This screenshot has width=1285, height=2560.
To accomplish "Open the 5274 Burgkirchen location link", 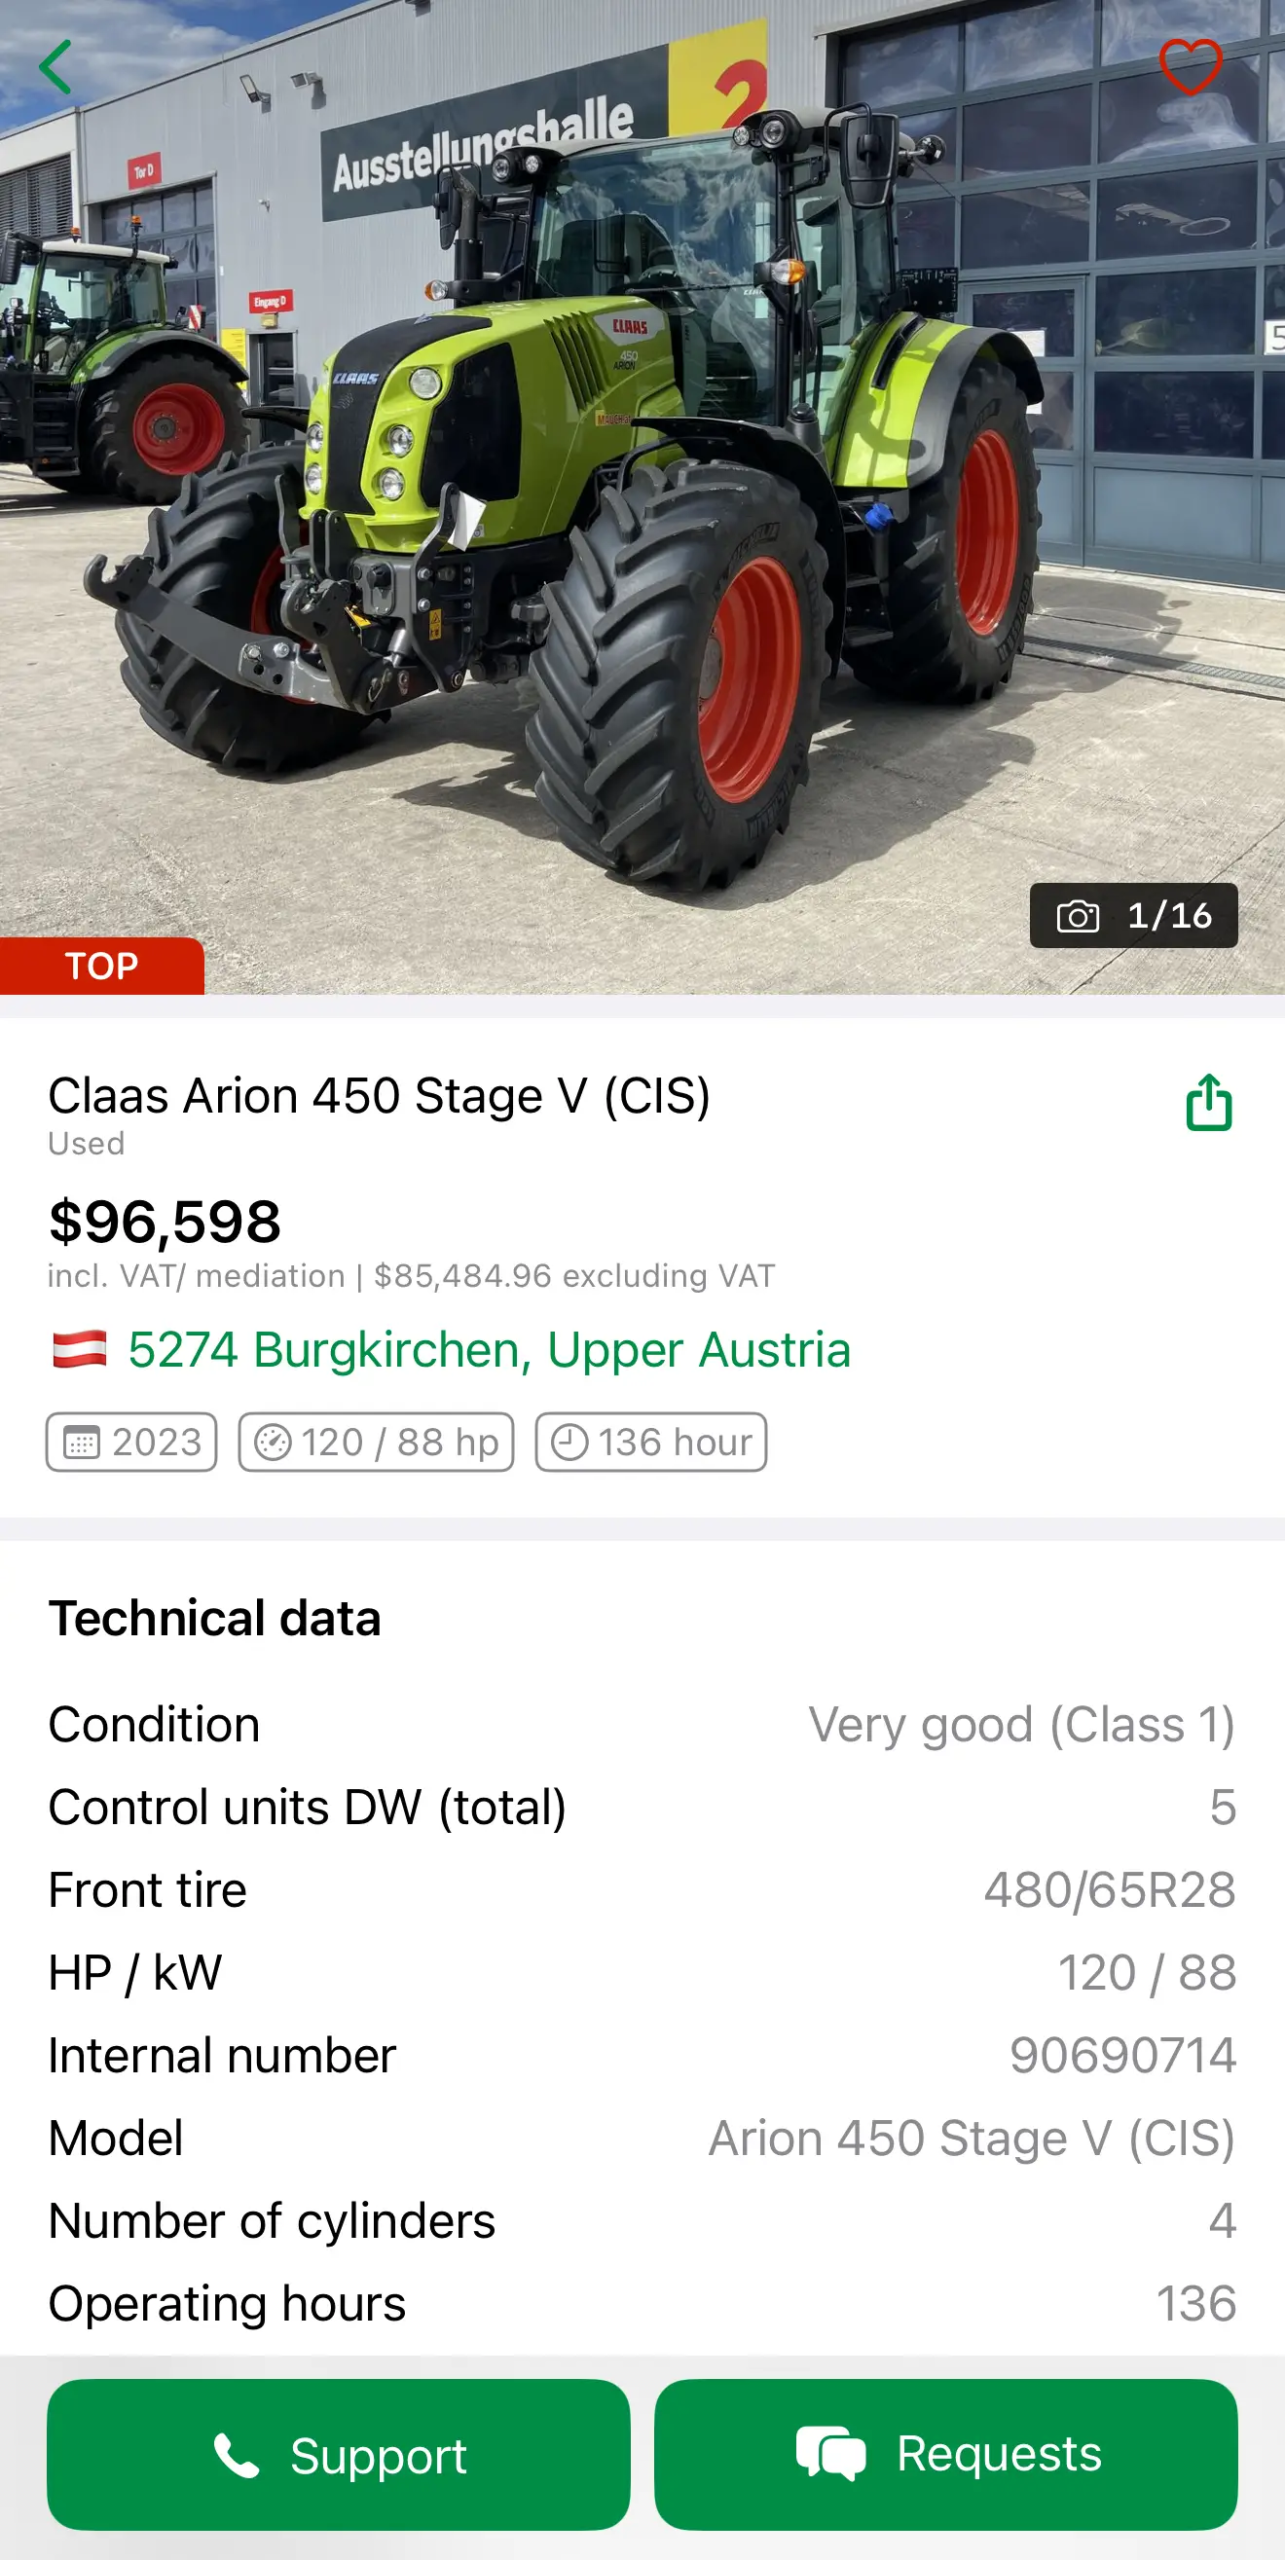I will pyautogui.click(x=489, y=1349).
